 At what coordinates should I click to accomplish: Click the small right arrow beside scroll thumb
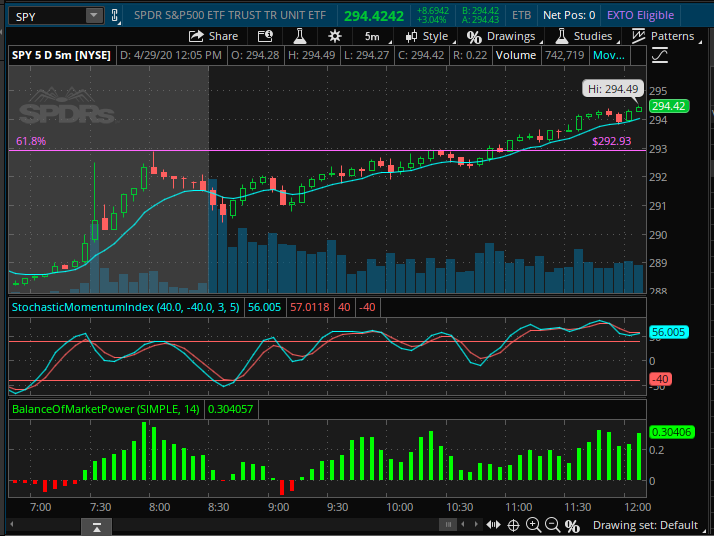476,525
